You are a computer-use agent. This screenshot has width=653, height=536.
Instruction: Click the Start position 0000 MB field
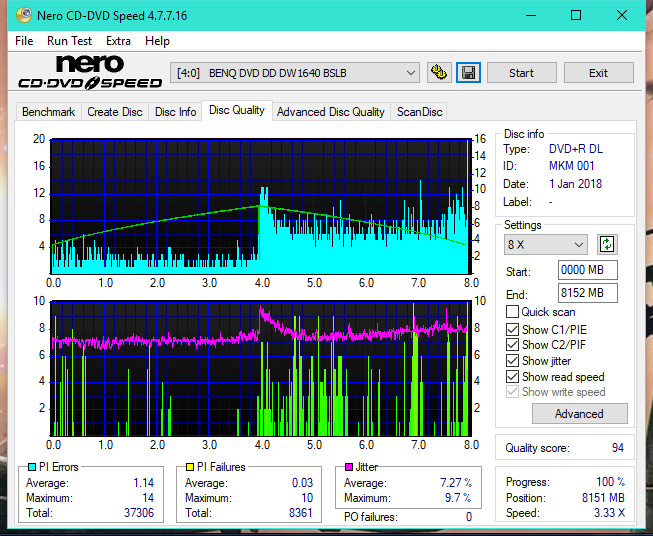tap(587, 270)
